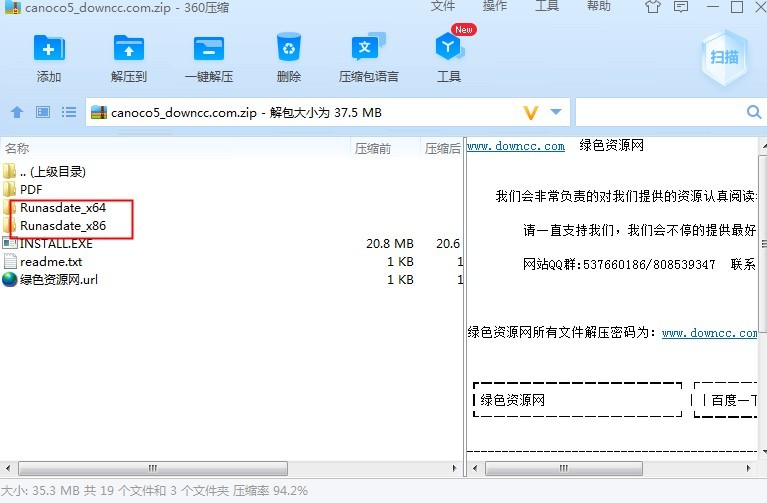Click the INSTALL.EXE file icon
The height and width of the screenshot is (503, 767).
(9, 243)
